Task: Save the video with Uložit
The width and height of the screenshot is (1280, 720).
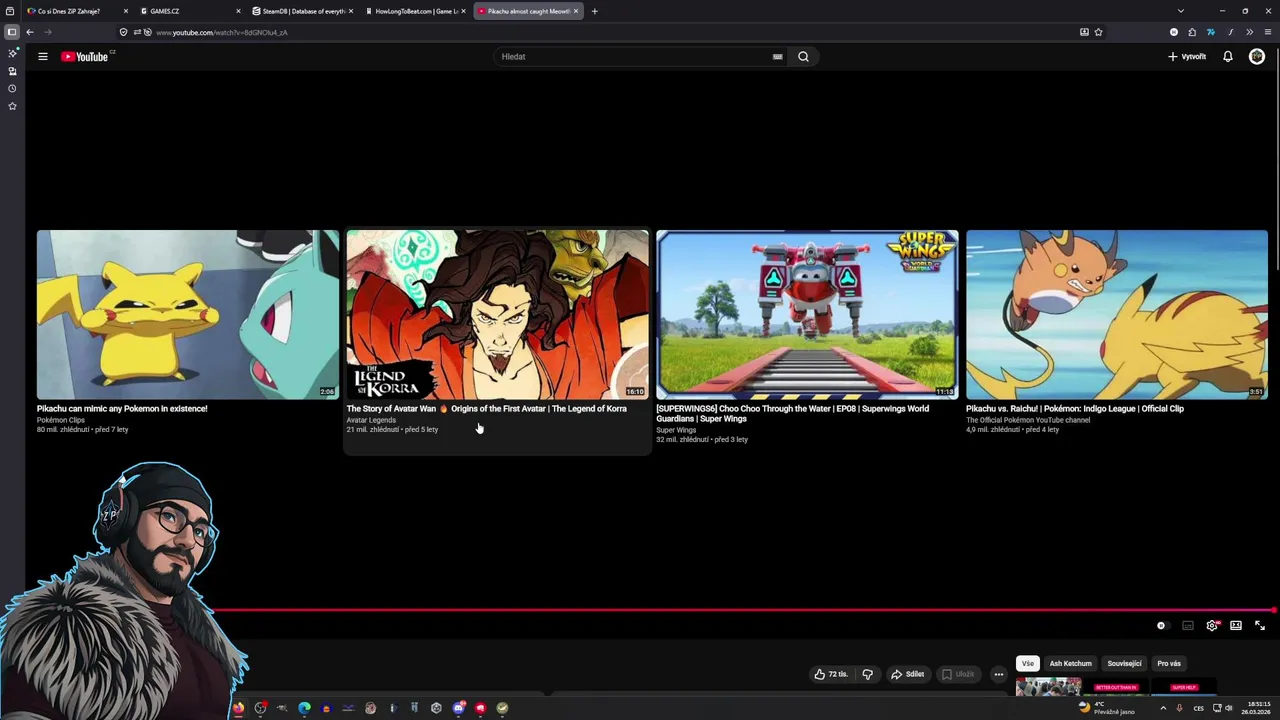Action: click(x=958, y=674)
